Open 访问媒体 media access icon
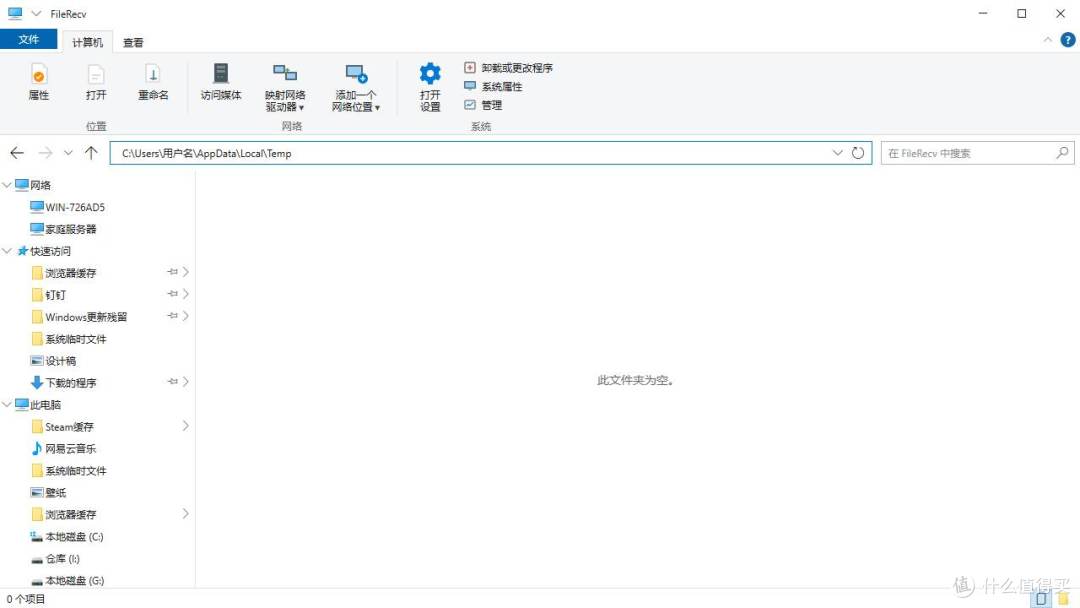The width and height of the screenshot is (1080, 608). (221, 82)
